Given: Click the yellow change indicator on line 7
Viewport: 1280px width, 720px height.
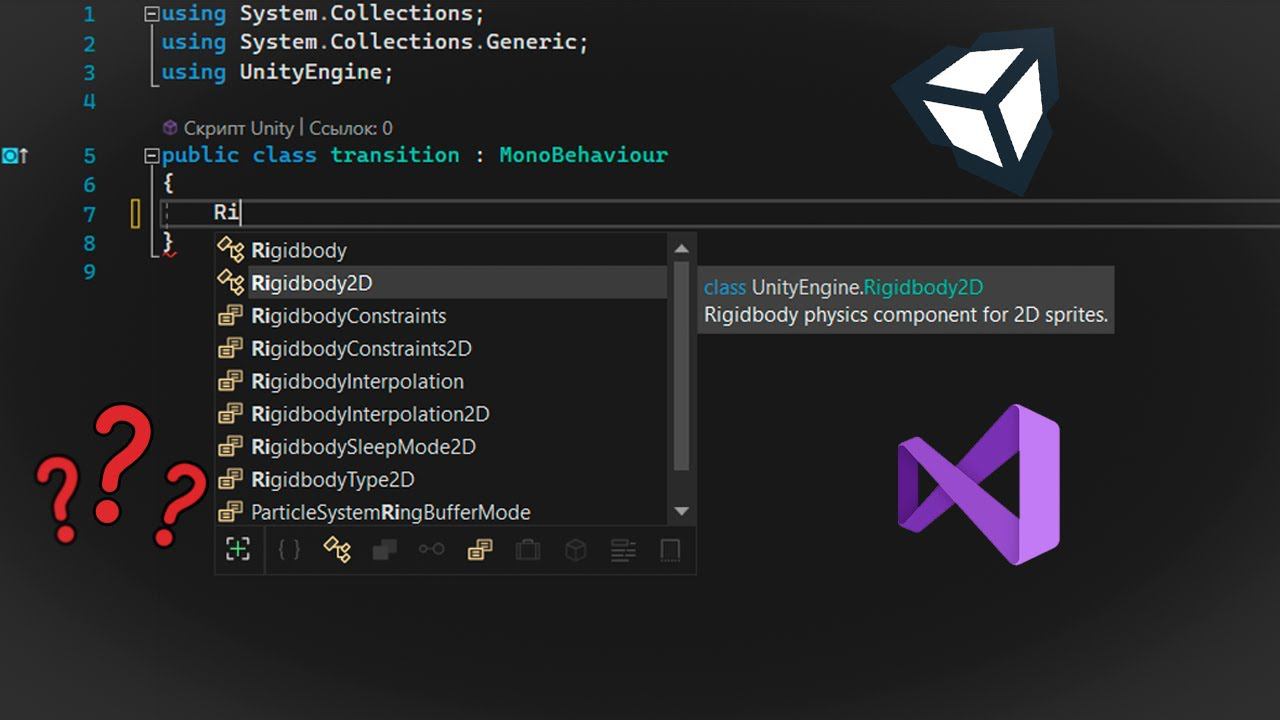Looking at the screenshot, I should click(136, 213).
